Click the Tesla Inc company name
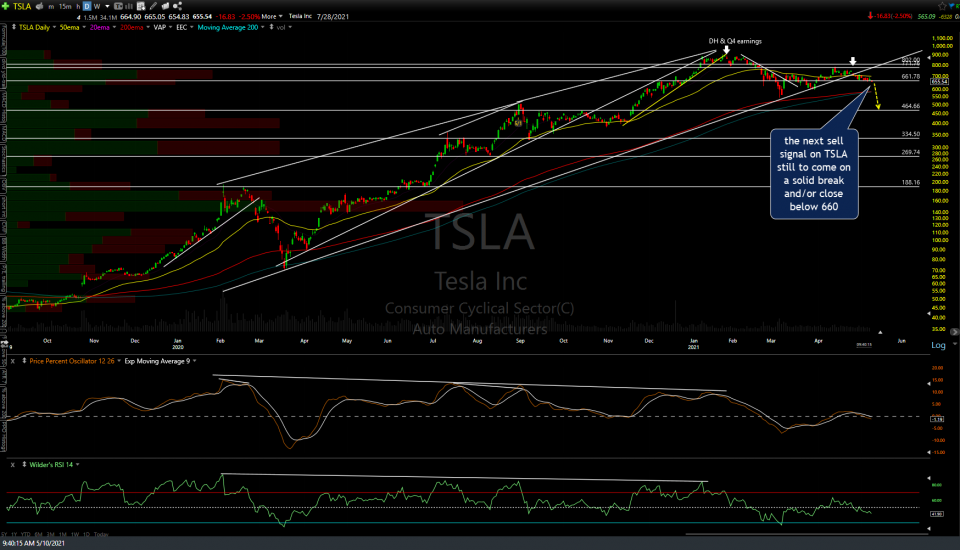This screenshot has height=550, width=960. (x=300, y=17)
